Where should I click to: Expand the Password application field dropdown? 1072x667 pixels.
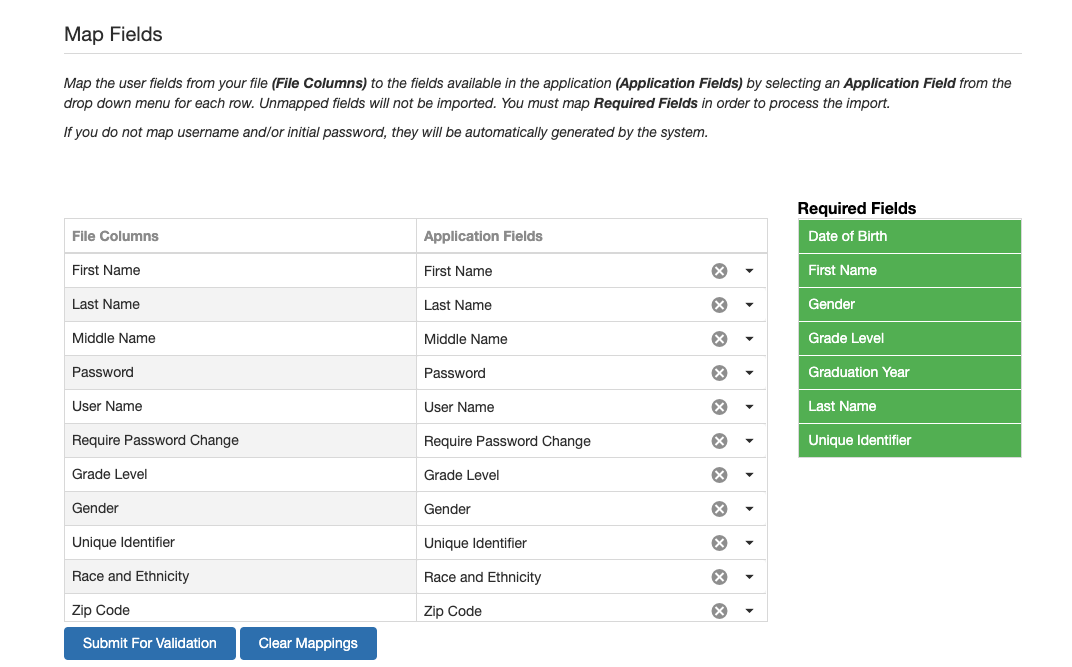coord(749,373)
